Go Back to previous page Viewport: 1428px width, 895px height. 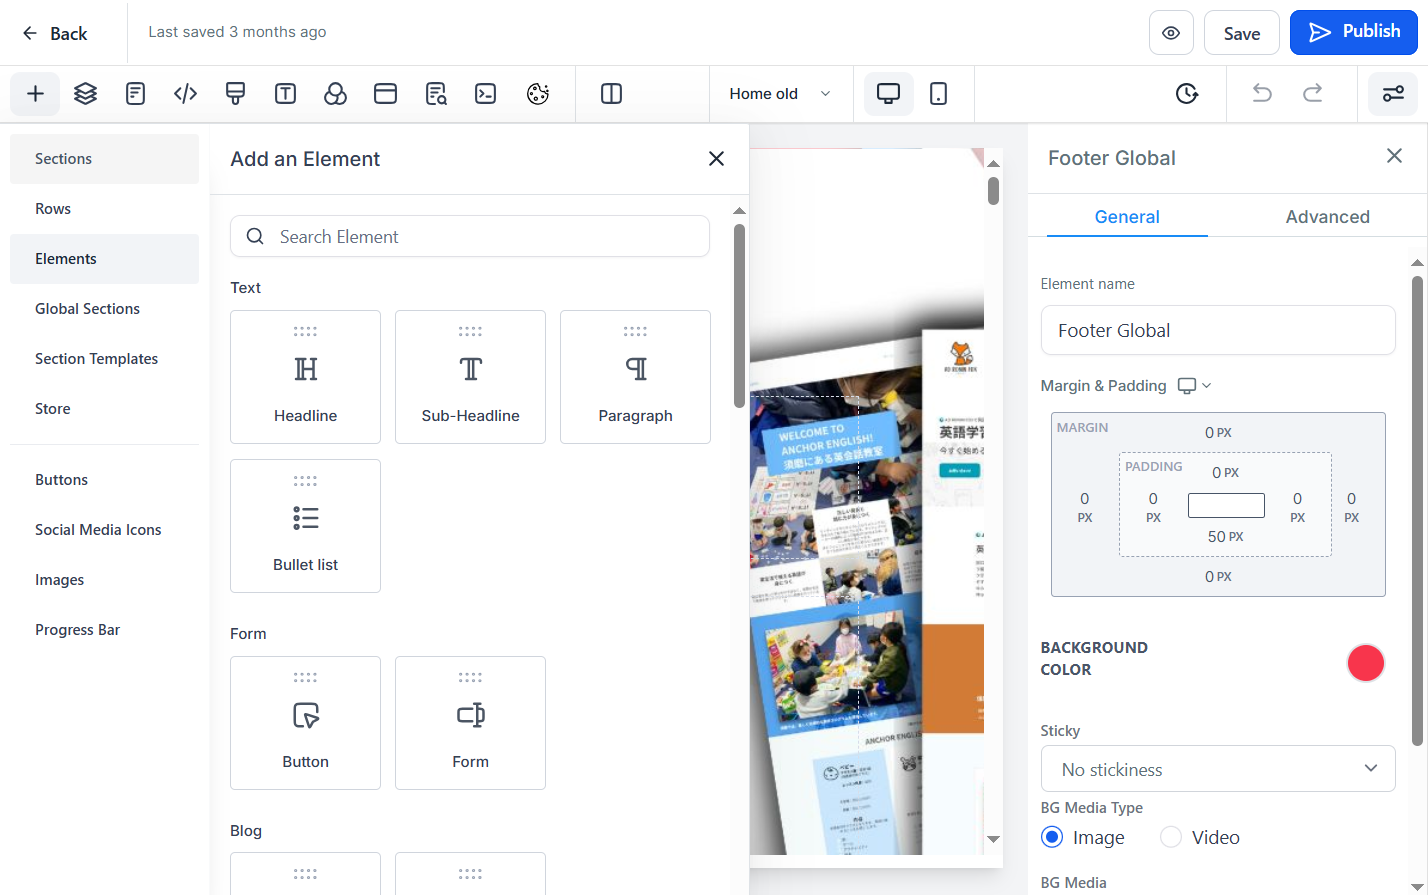coord(55,33)
